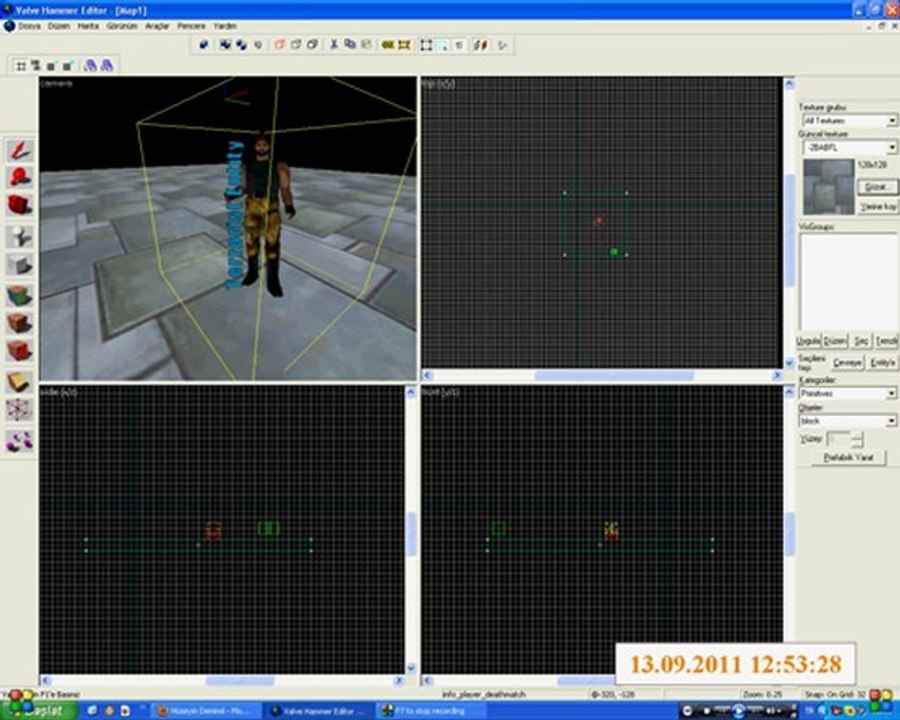Image resolution: width=900 pixels, height=720 pixels.
Task: Click the Show All Hidden Objects icon
Action: pyautogui.click(x=313, y=45)
